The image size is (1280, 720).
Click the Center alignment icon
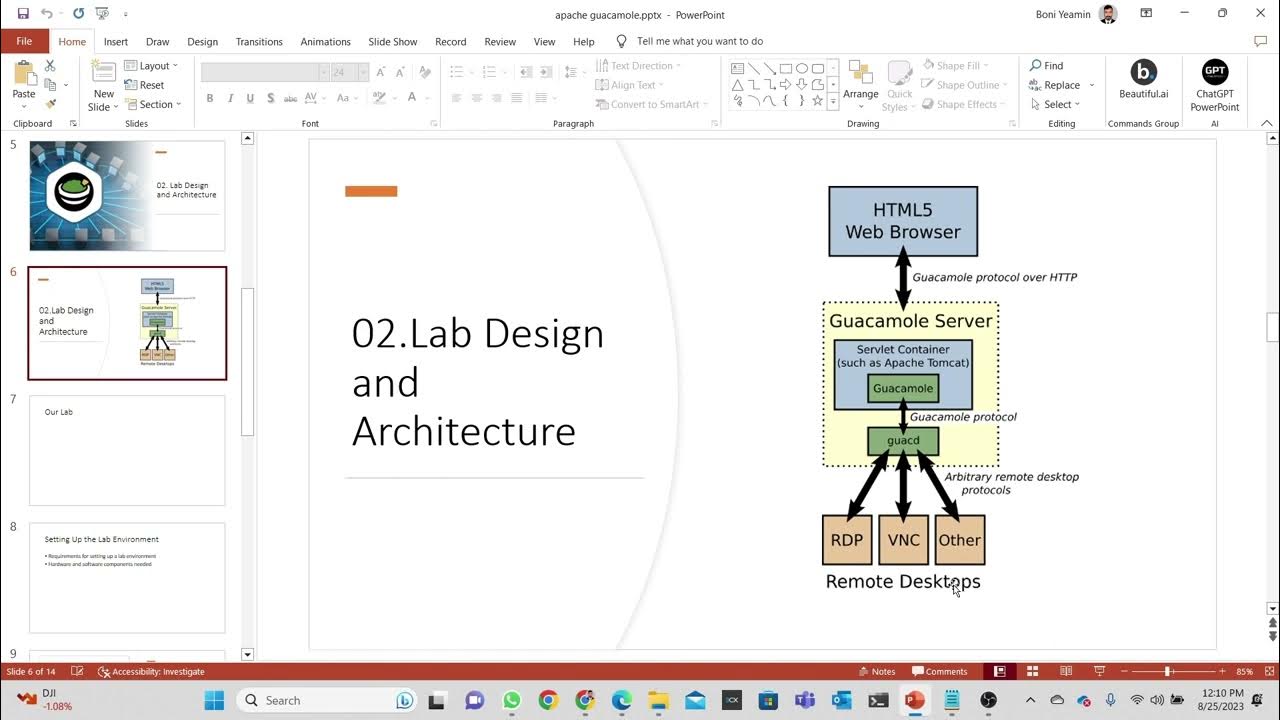[476, 98]
